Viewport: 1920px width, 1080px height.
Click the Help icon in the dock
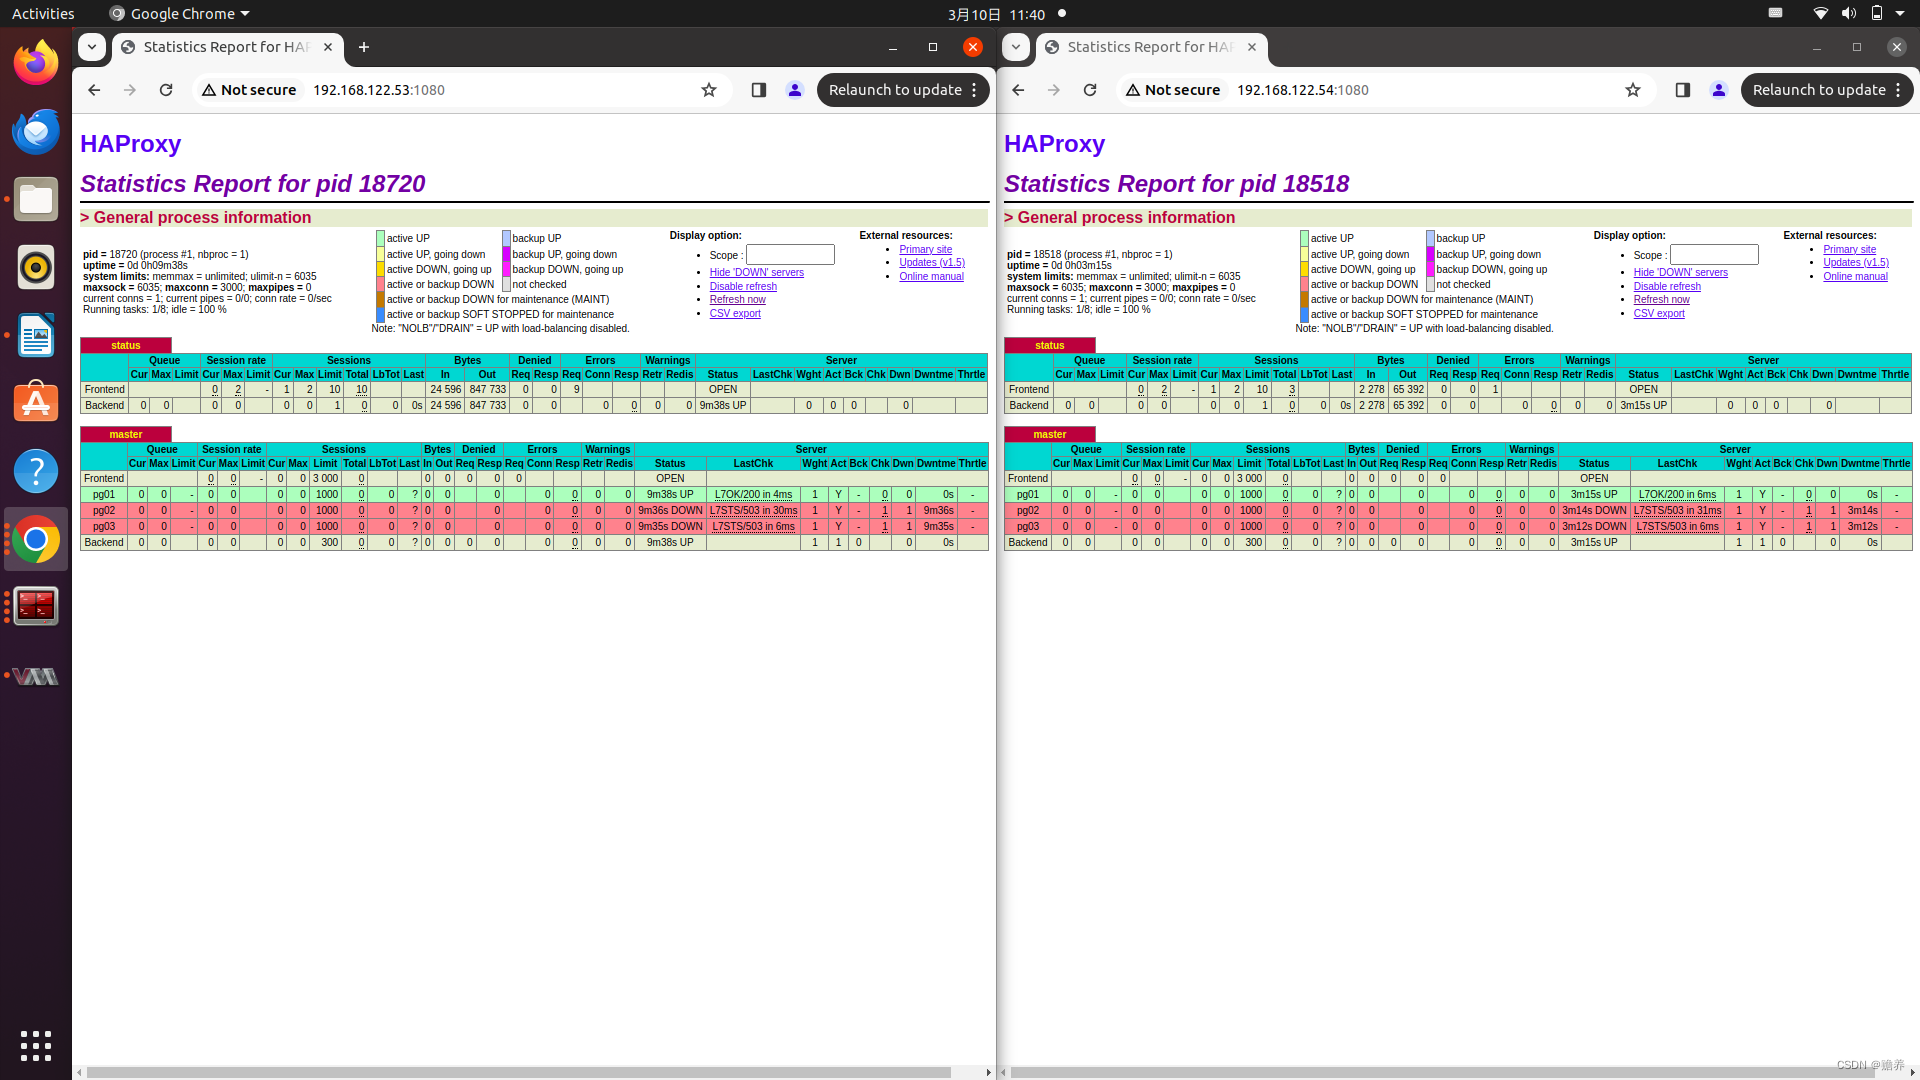pyautogui.click(x=36, y=471)
